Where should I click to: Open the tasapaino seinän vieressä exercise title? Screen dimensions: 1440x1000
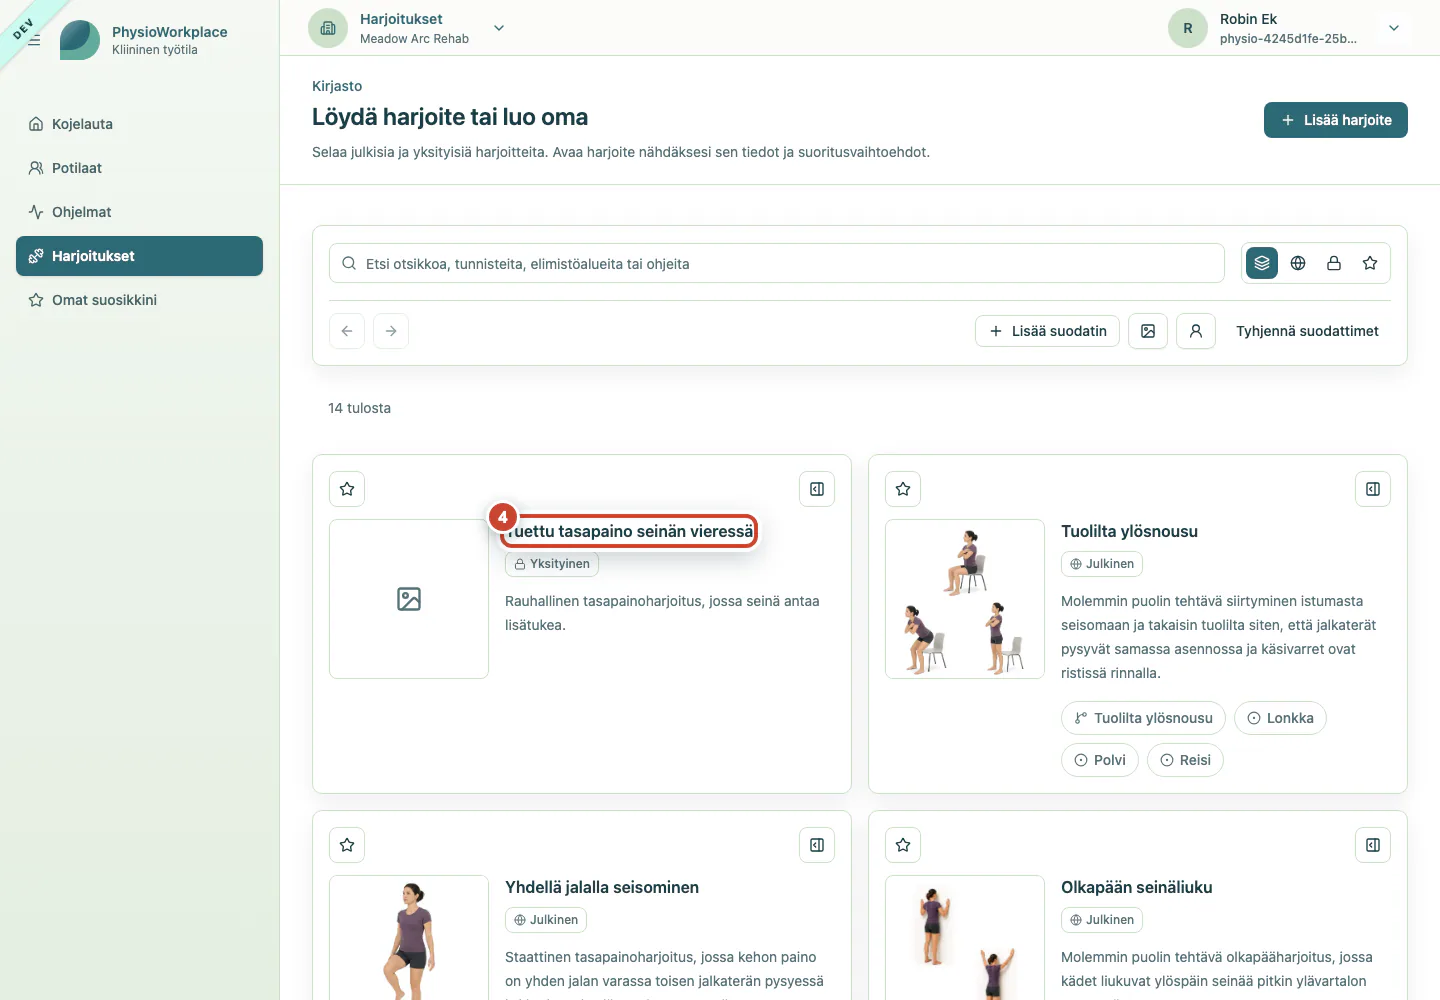click(629, 531)
